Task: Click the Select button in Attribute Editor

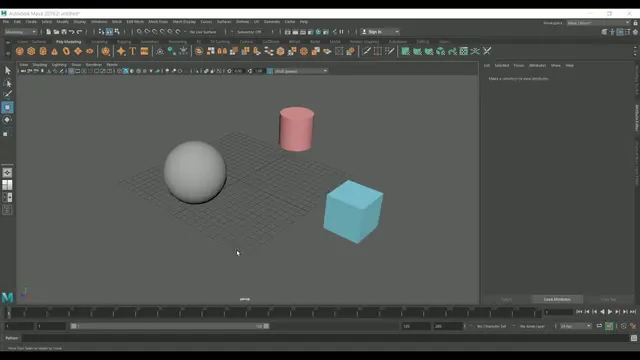Action: (x=506, y=299)
